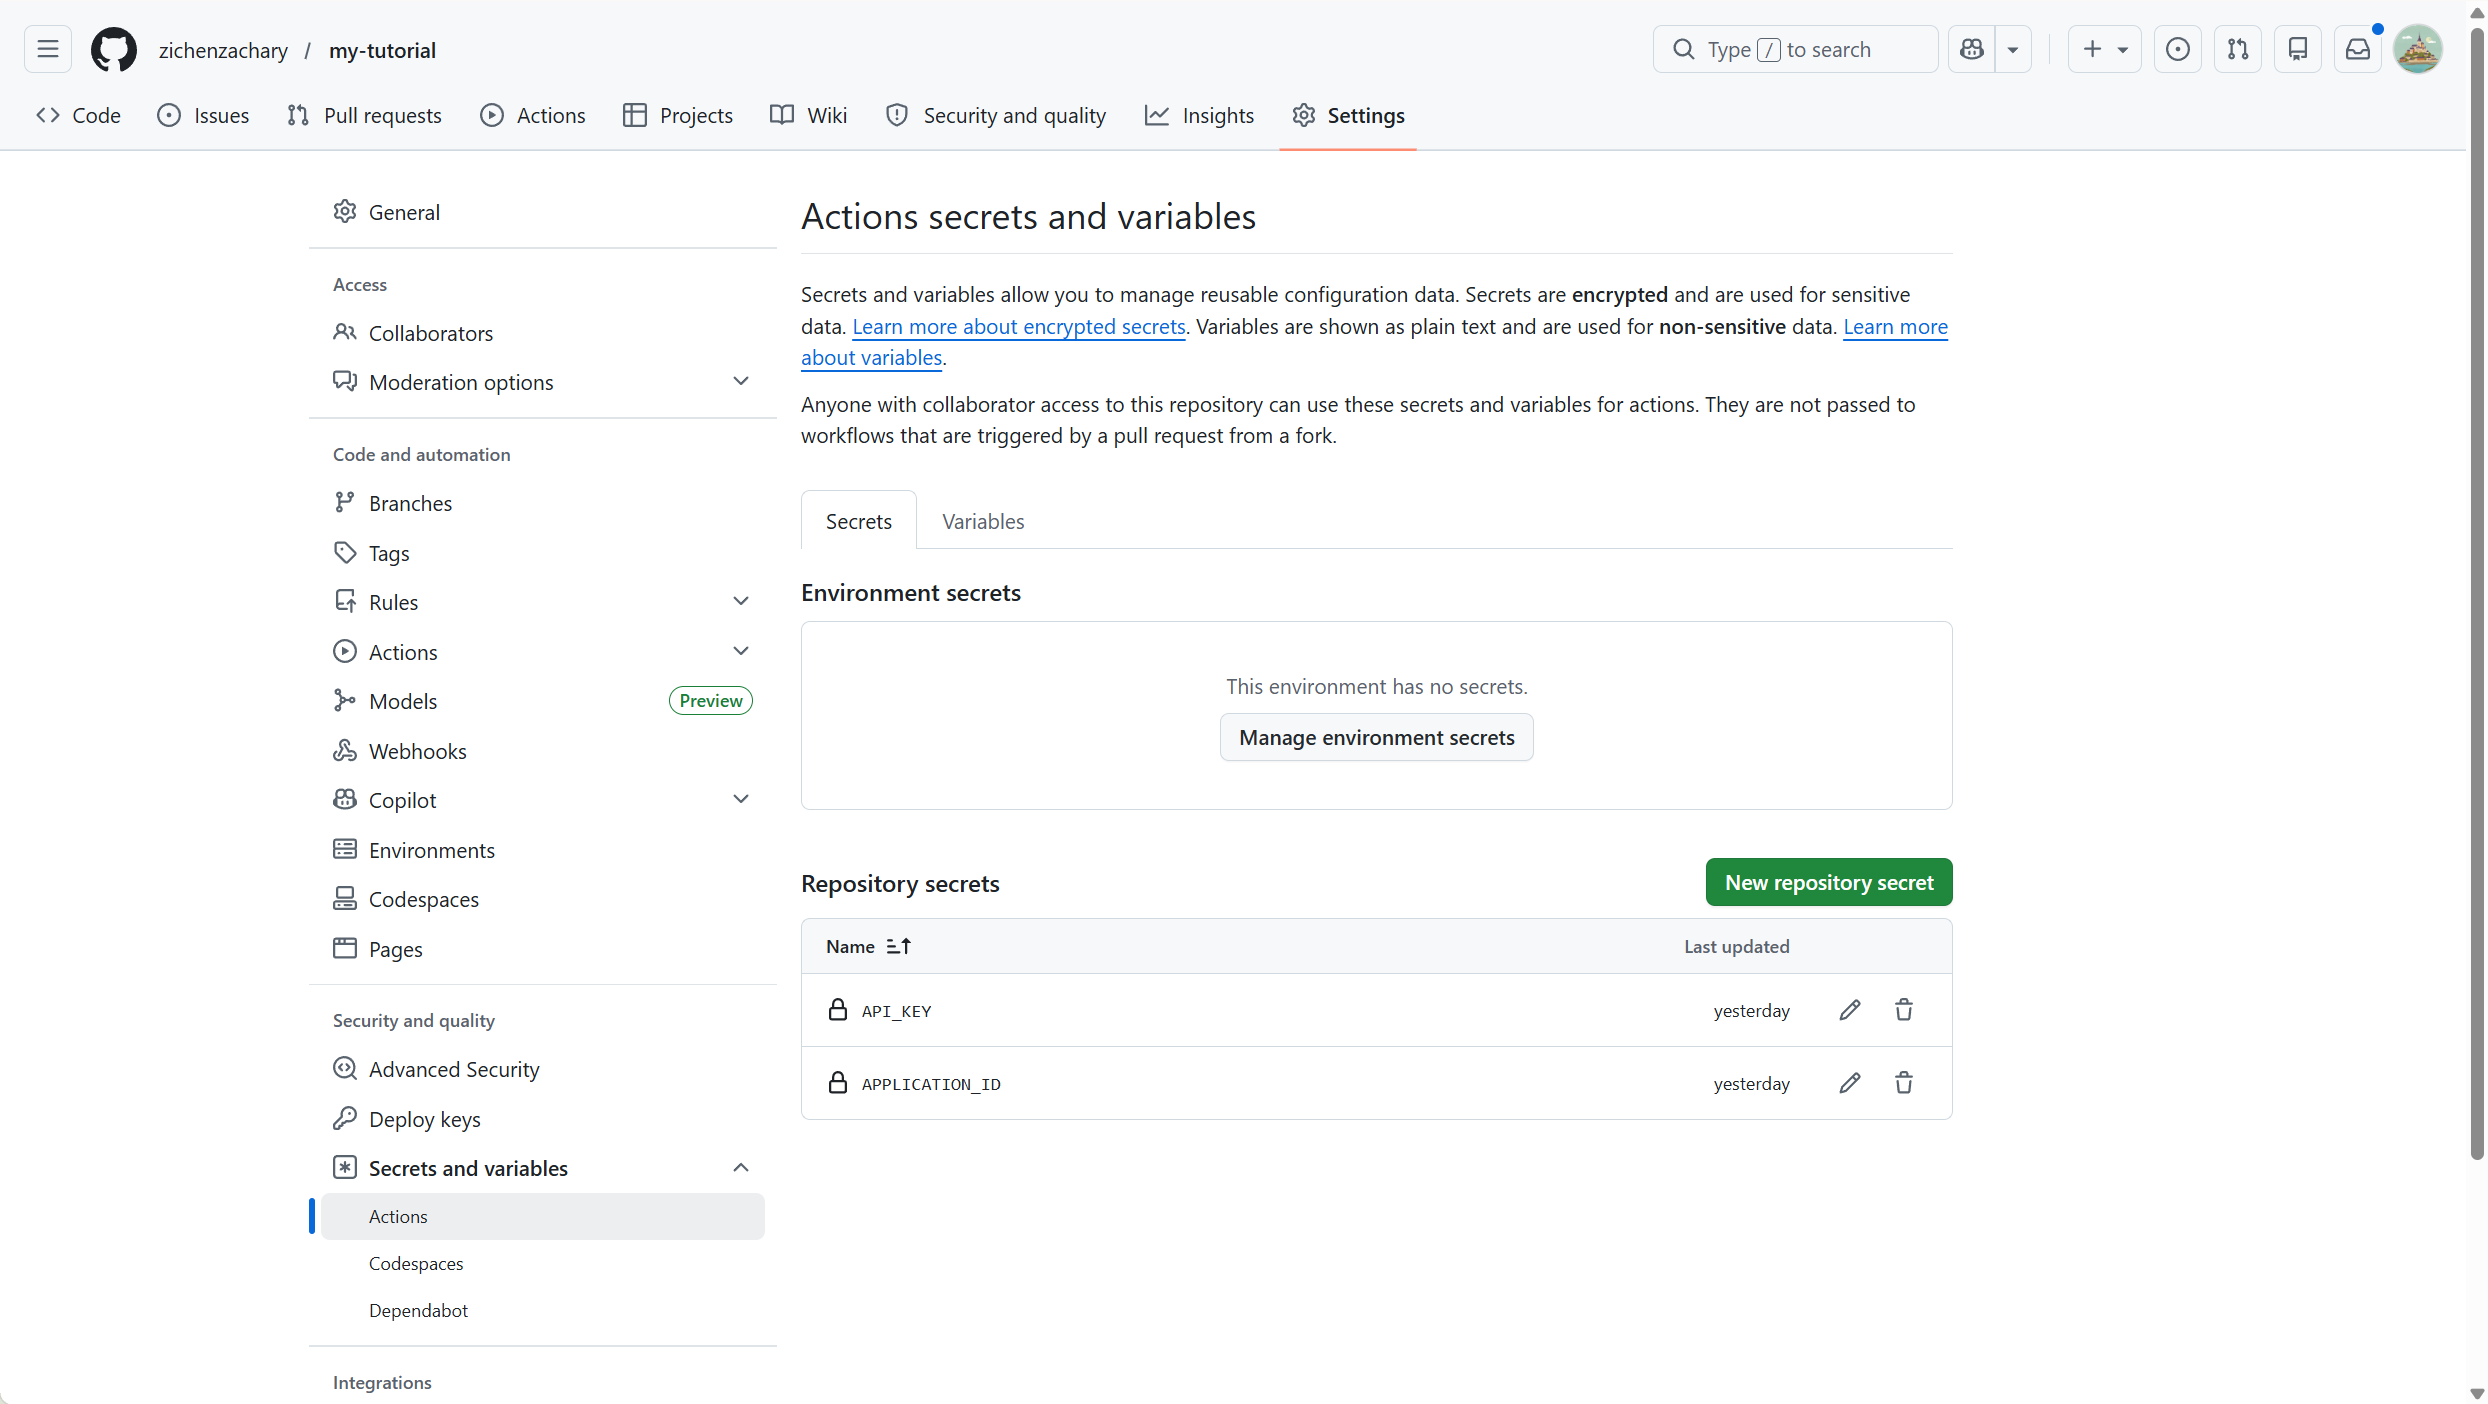
Task: Open Learn more about encrypted secrets link
Action: (x=1018, y=326)
